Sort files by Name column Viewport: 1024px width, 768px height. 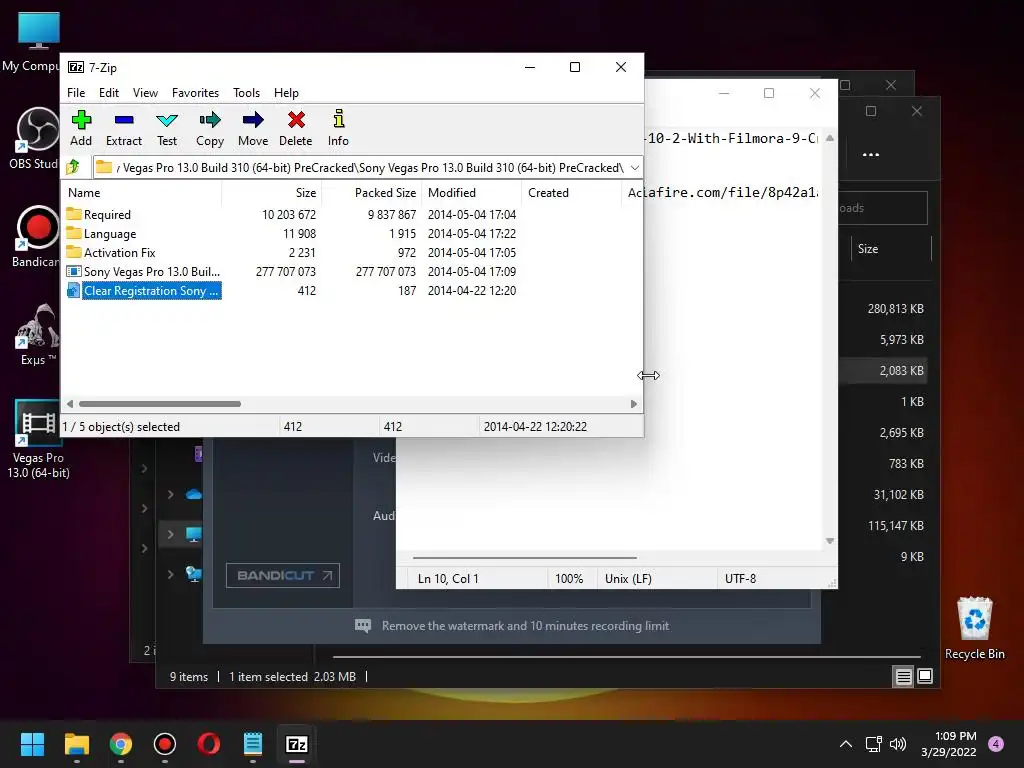pos(142,193)
